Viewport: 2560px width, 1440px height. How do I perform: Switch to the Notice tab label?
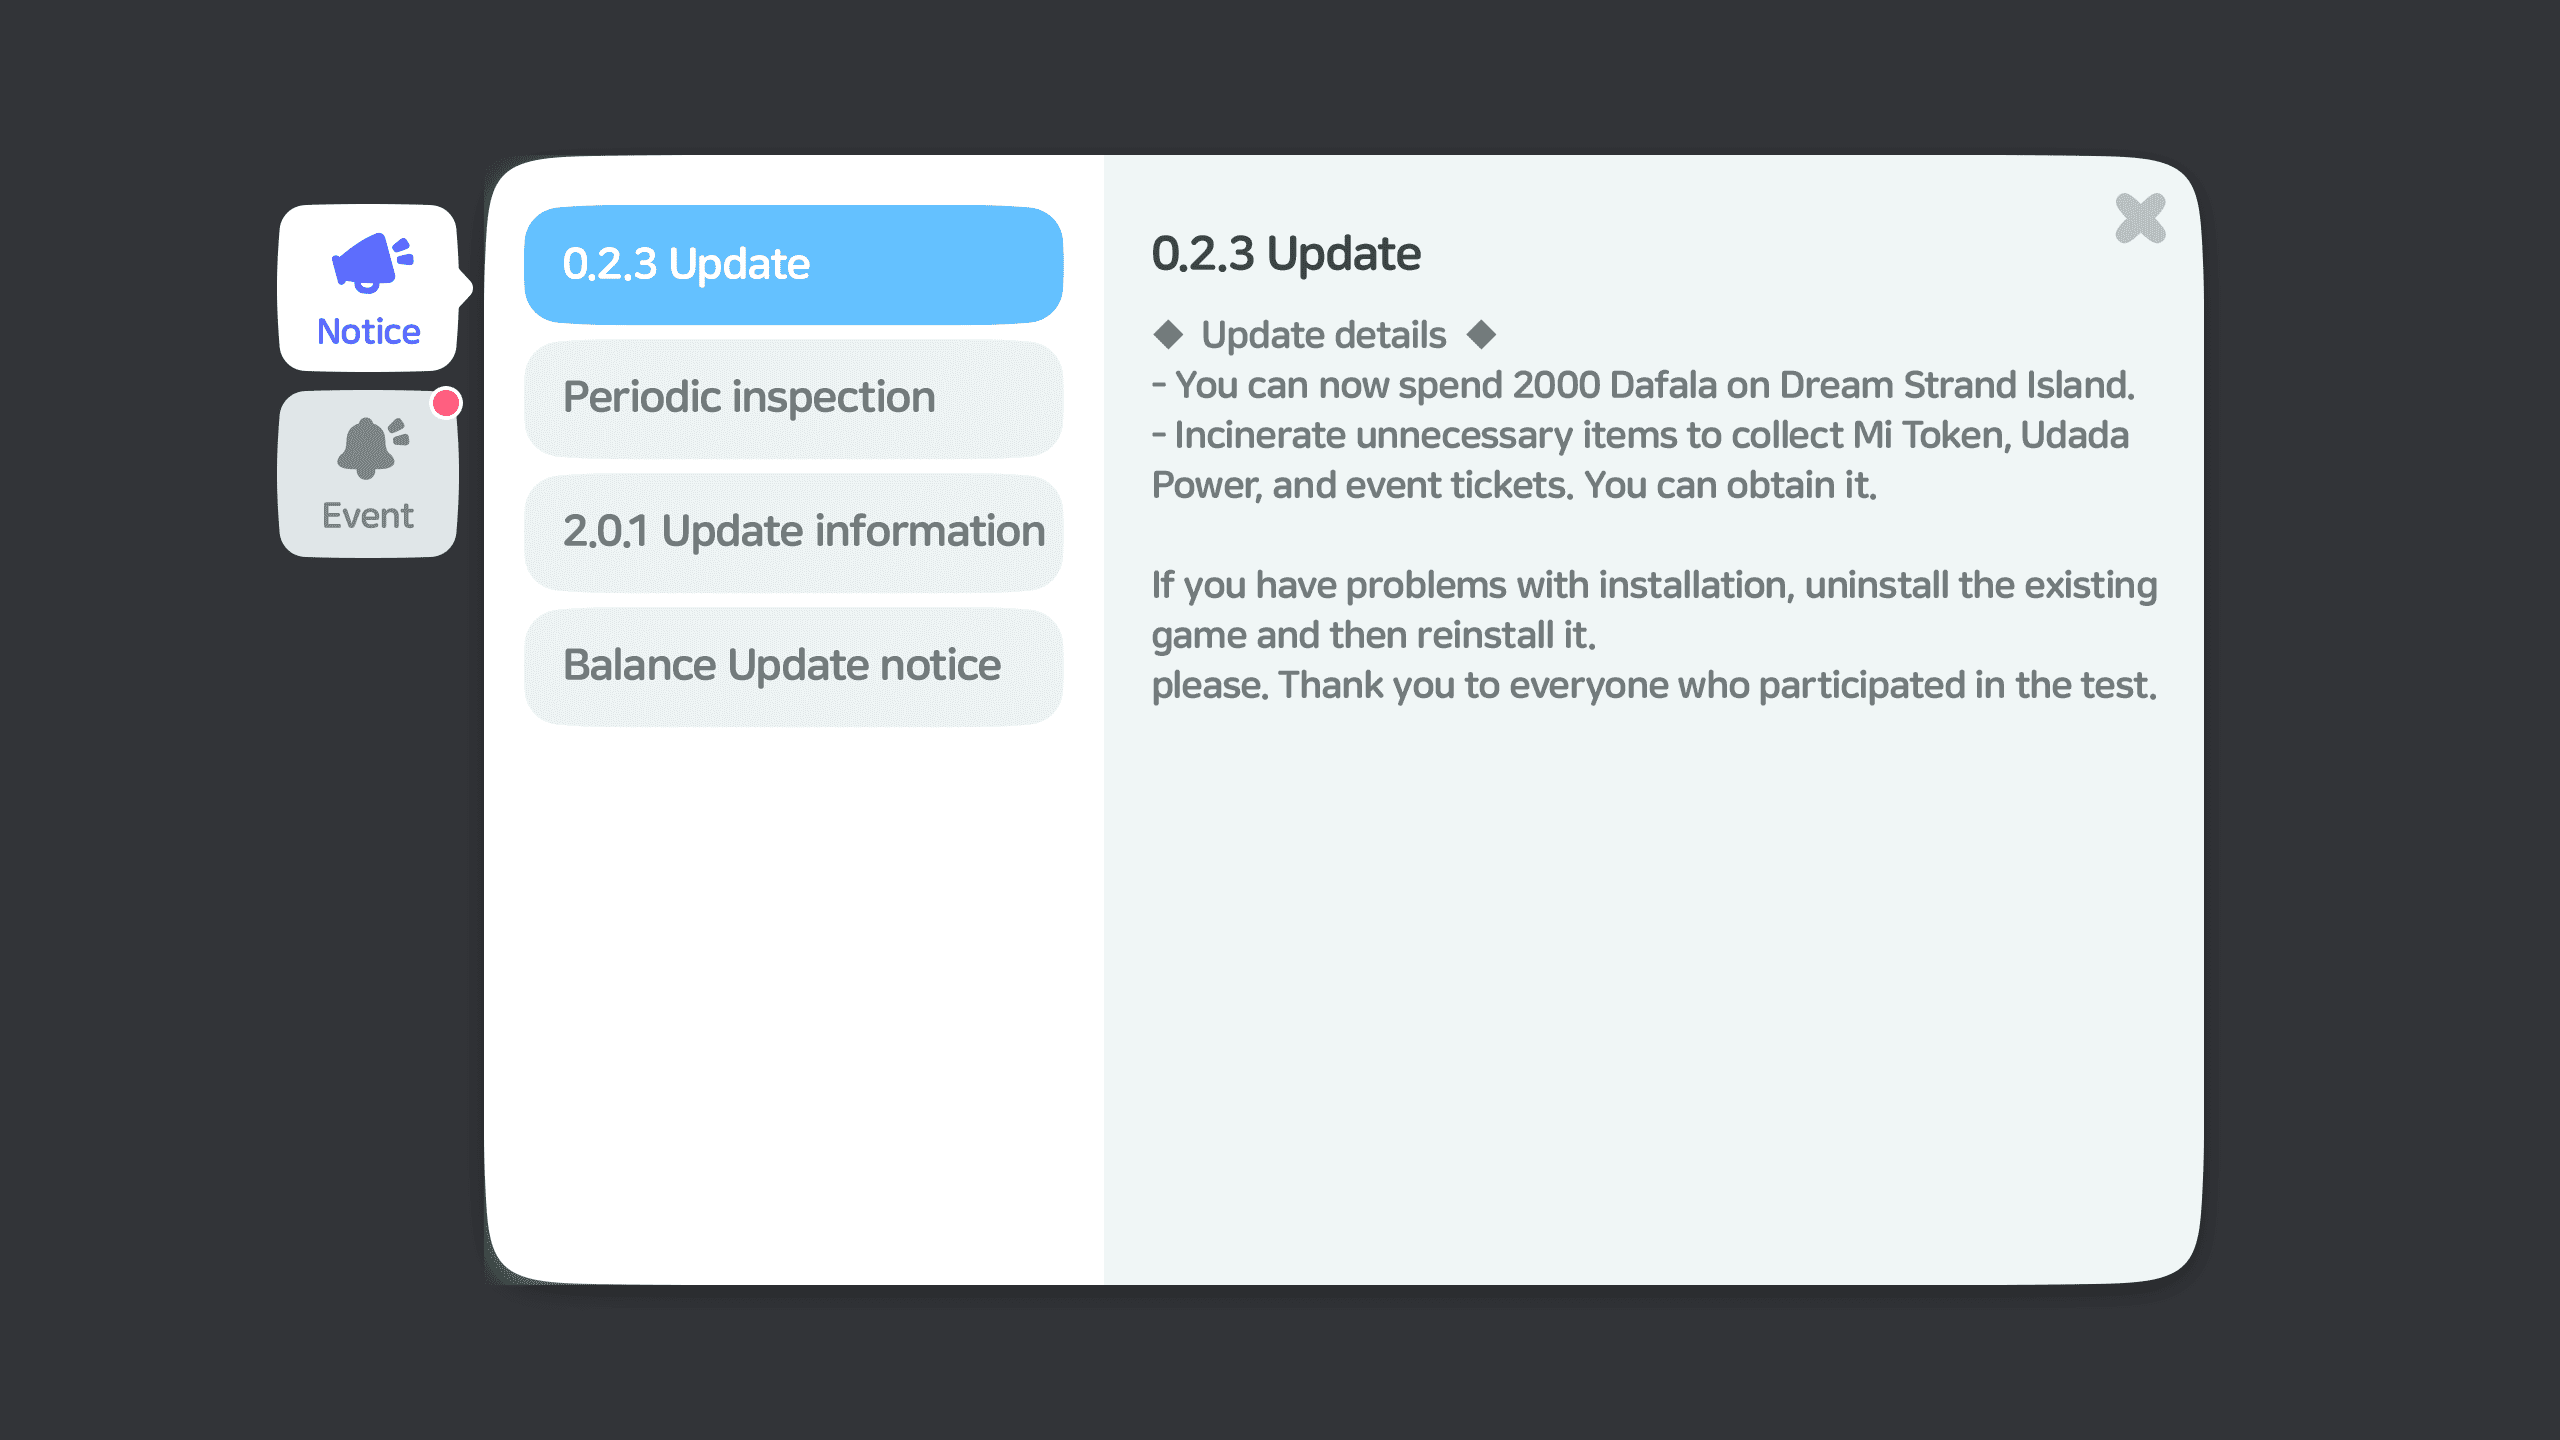[x=368, y=332]
